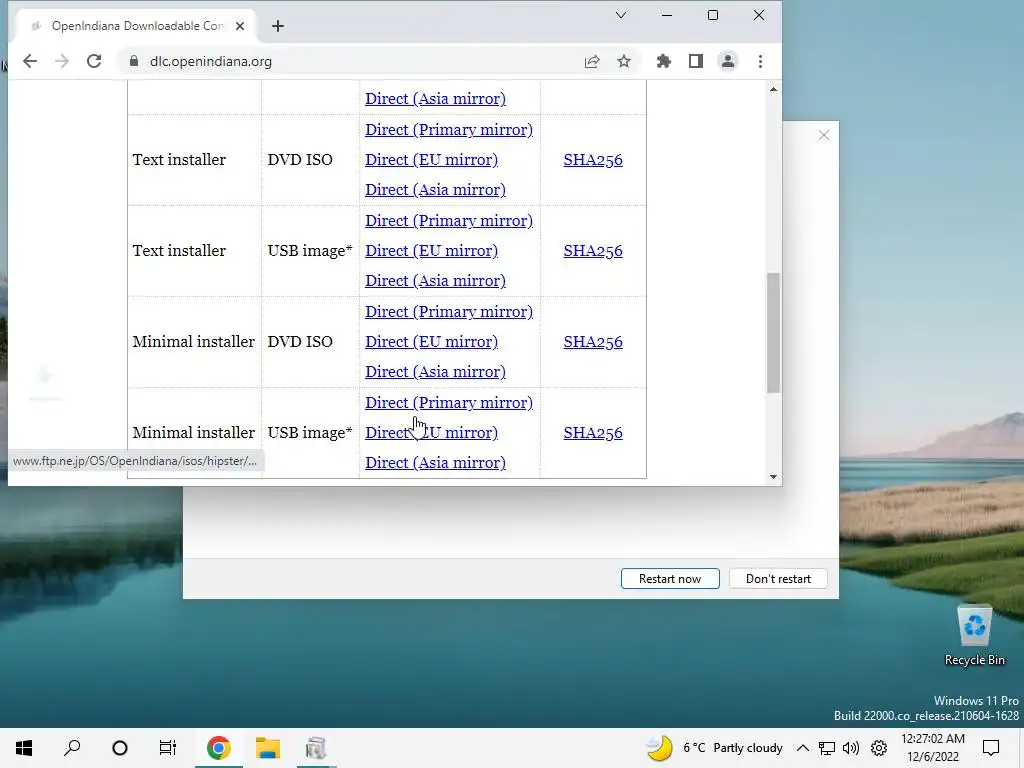Open SHA256 for Minimal installer USB image
Image resolution: width=1024 pixels, height=768 pixels.
593,432
